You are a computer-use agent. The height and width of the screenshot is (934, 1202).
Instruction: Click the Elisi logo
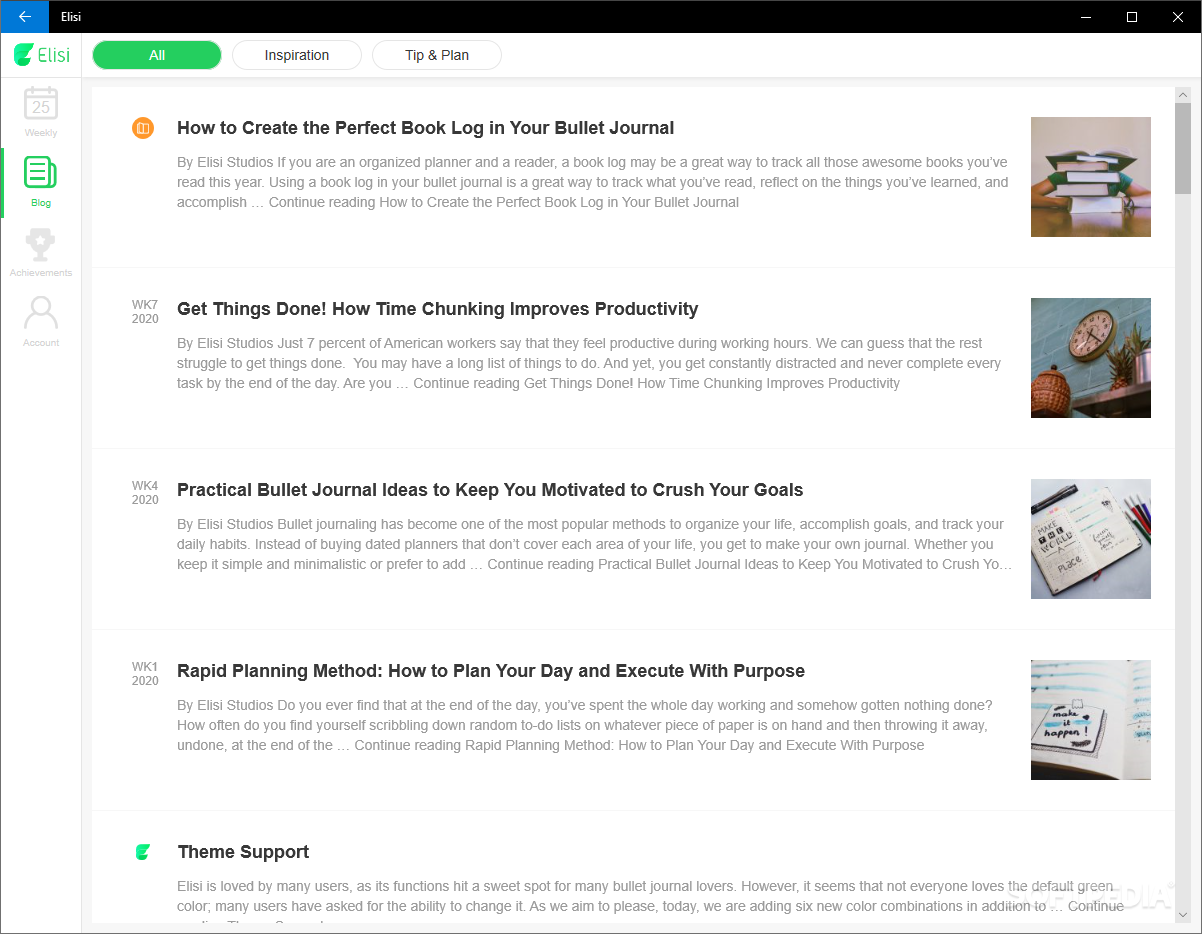click(42, 55)
